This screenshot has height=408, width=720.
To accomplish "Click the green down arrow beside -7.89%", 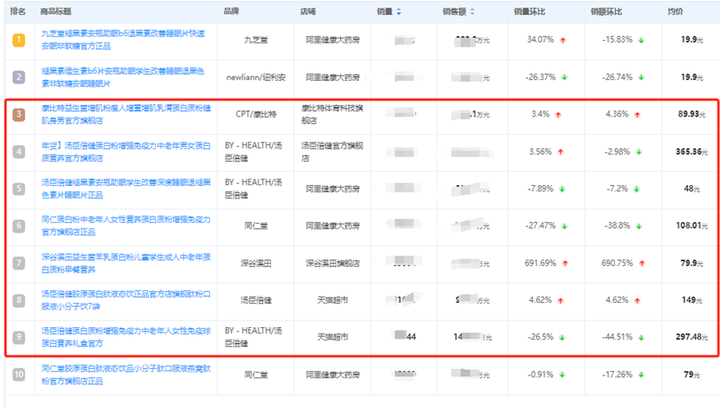I will click(x=562, y=189).
